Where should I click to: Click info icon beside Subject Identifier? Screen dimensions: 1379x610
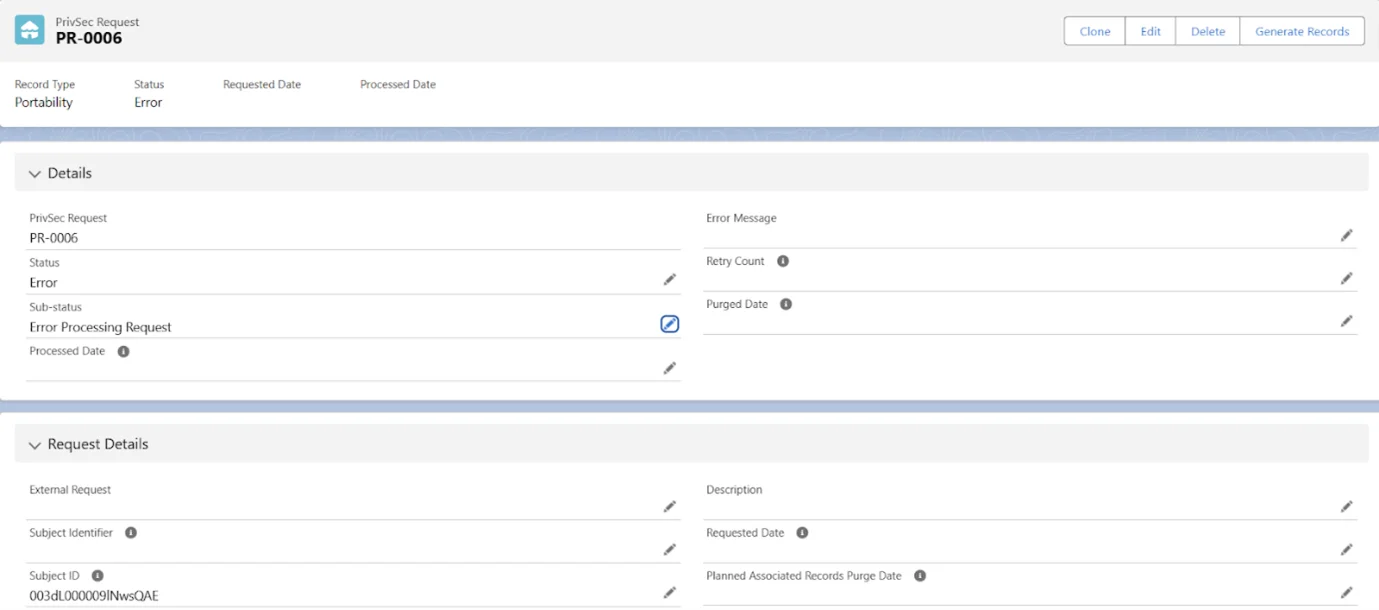(x=131, y=533)
